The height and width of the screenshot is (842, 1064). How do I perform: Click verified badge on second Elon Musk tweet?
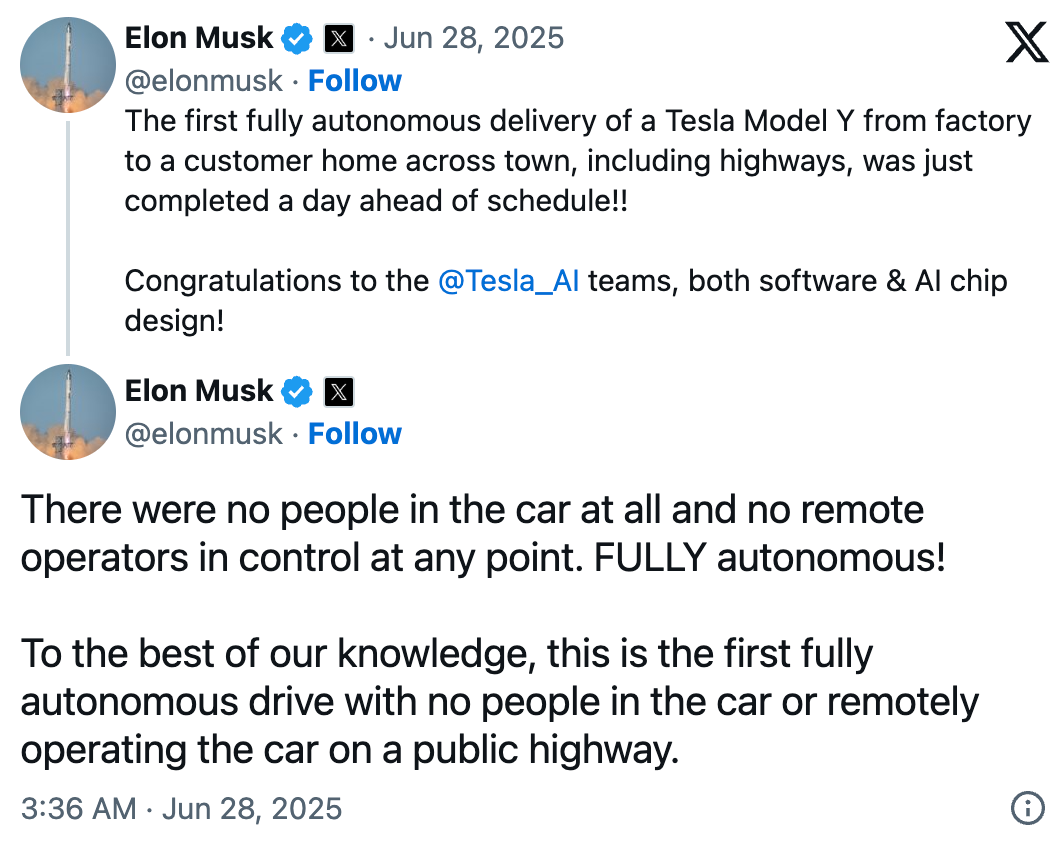pos(297,391)
